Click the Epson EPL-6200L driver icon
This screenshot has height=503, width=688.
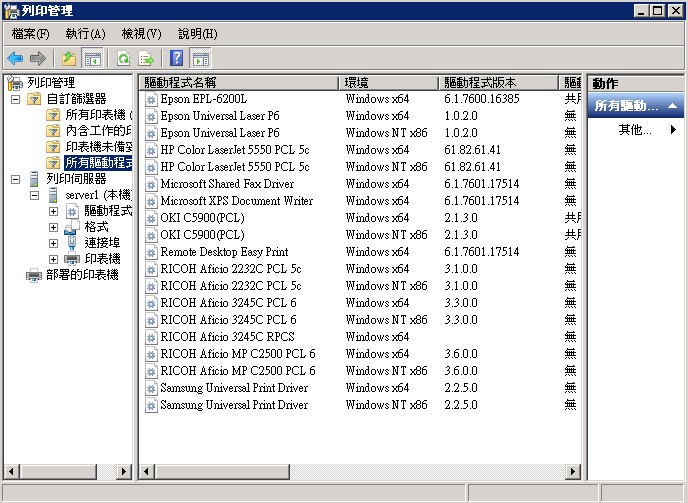[x=151, y=99]
